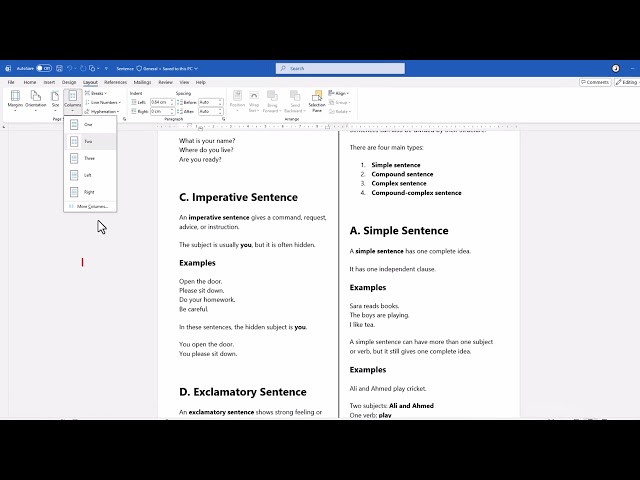Screen dimensions: 640x480
Task: Open the Line Numbers dropdown
Action: [103, 102]
